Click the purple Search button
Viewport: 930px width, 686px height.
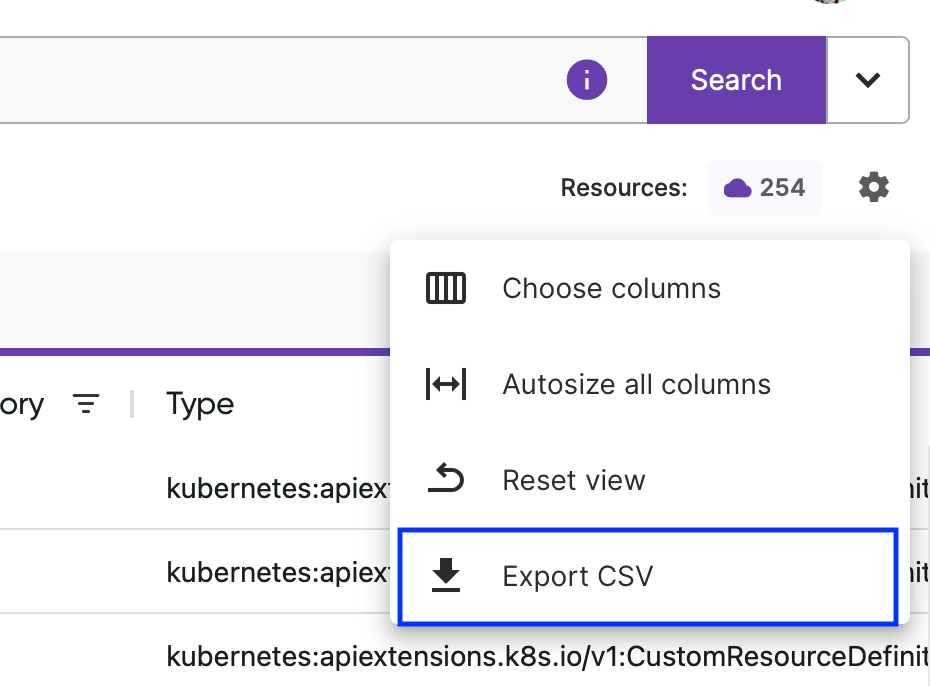tap(736, 80)
